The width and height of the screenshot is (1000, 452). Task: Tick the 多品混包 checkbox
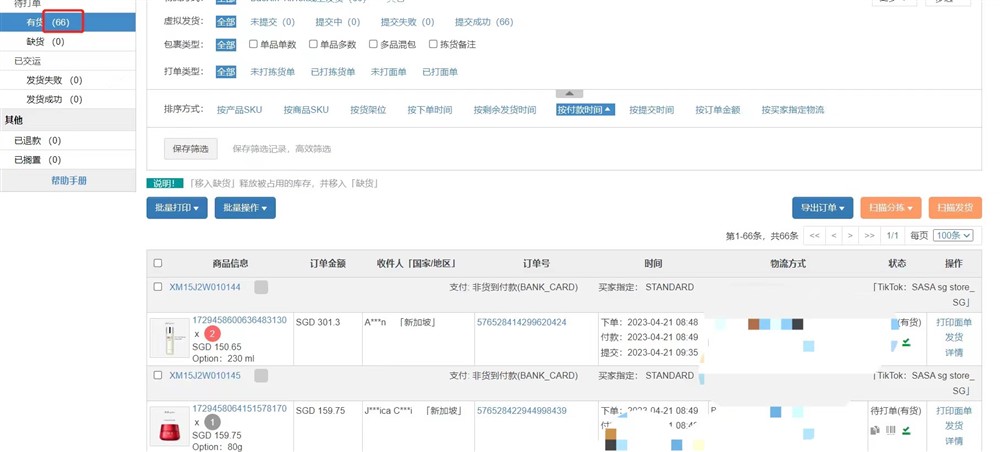tap(373, 44)
